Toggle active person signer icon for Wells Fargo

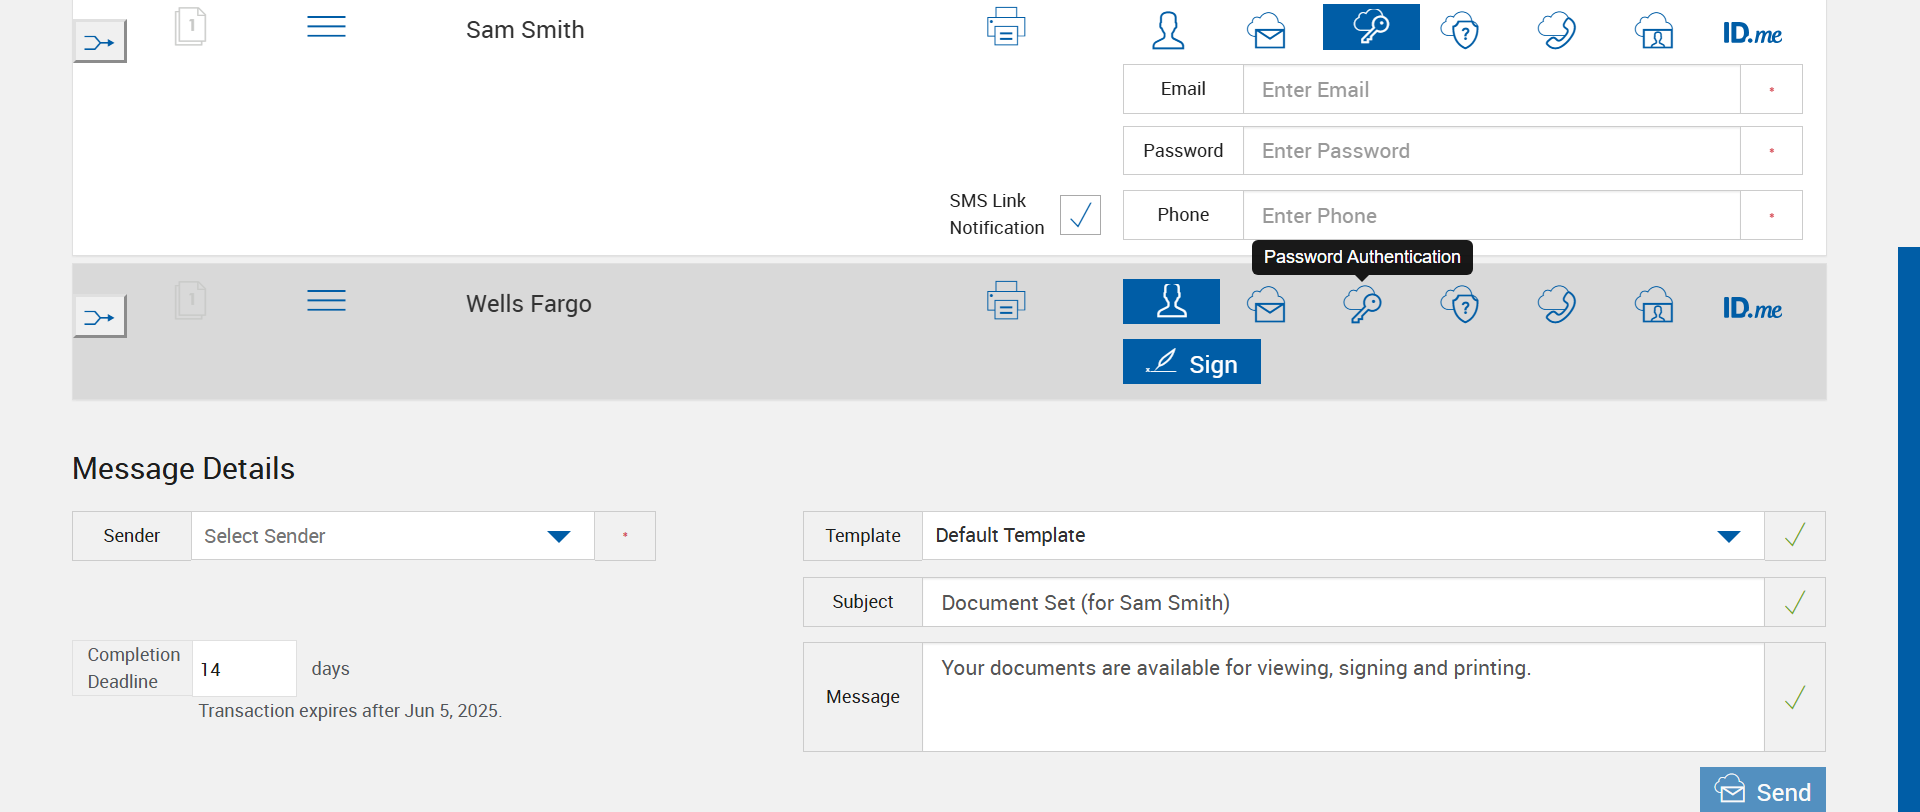(x=1171, y=301)
